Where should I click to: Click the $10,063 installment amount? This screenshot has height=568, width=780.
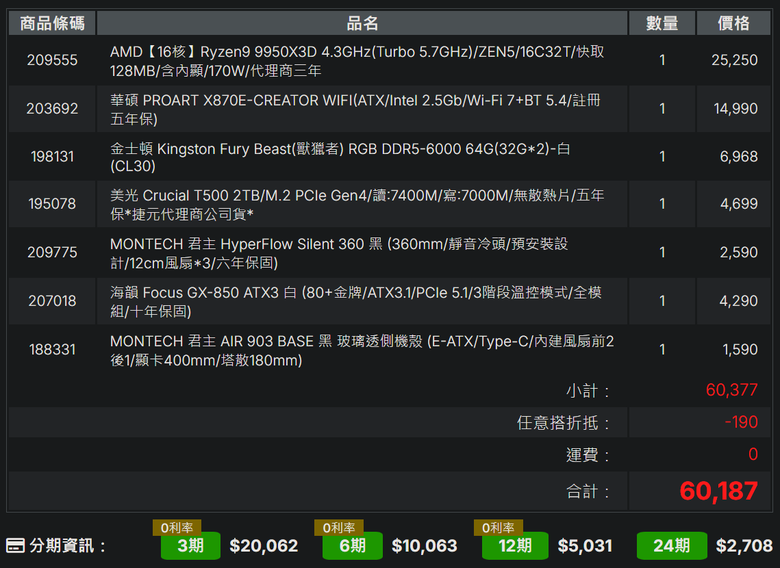tap(424, 546)
